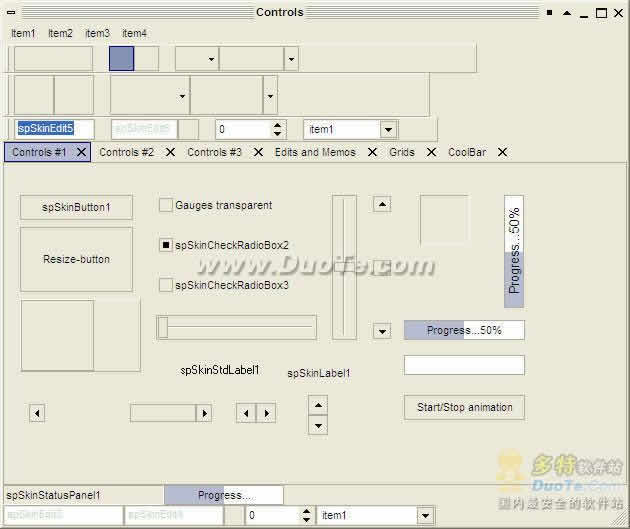The image size is (630, 529).
Task: Close the CoolBar tab
Action: pos(502,152)
